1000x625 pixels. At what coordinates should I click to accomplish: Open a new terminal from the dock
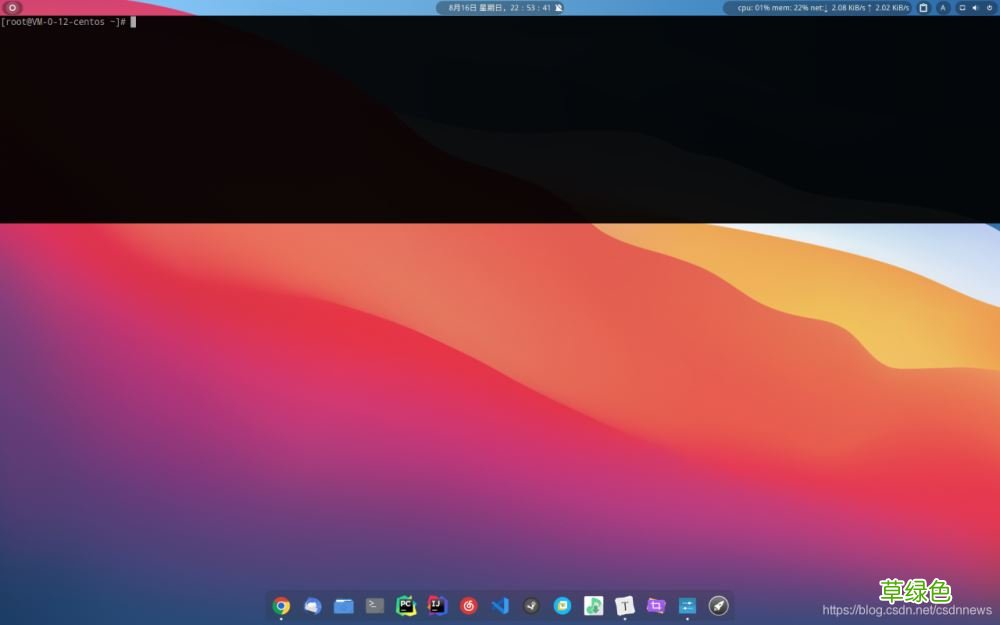[x=374, y=605]
